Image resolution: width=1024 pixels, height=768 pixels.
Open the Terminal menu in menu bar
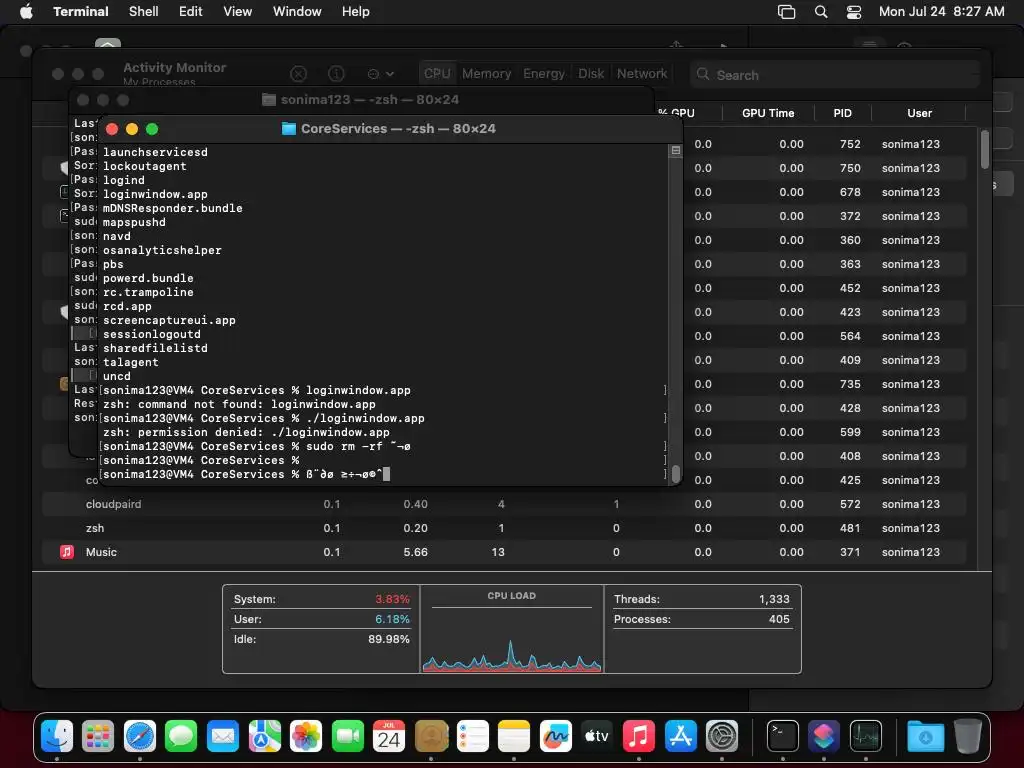(x=81, y=11)
